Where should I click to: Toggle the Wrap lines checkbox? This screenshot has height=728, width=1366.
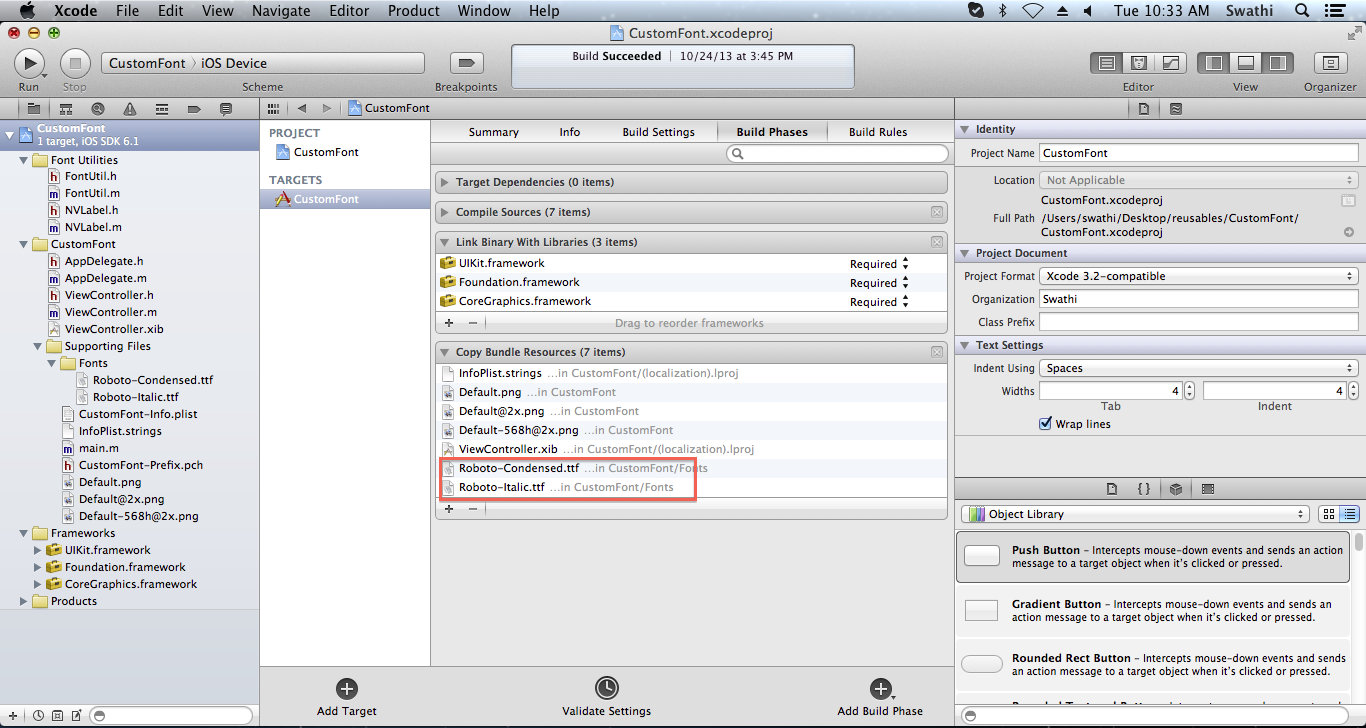coord(1046,424)
